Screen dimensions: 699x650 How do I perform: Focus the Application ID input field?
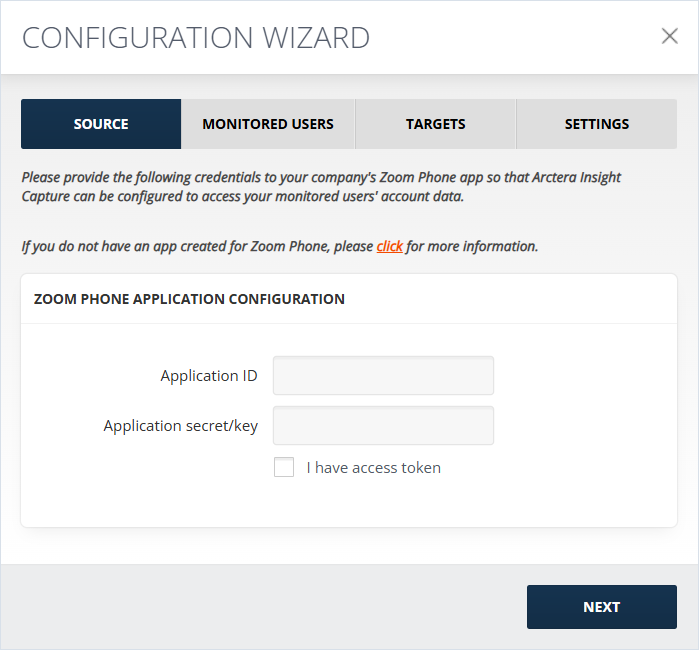point(383,375)
